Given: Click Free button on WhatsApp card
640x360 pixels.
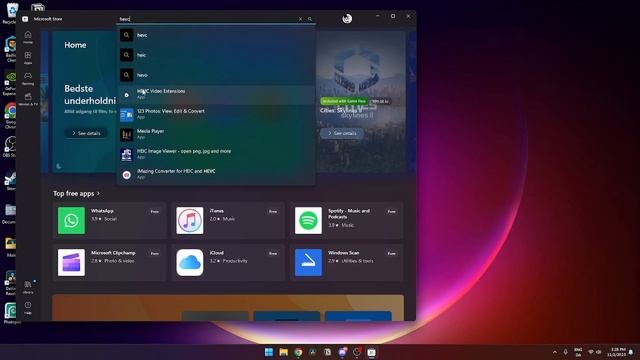Looking at the screenshot, I should [x=155, y=211].
